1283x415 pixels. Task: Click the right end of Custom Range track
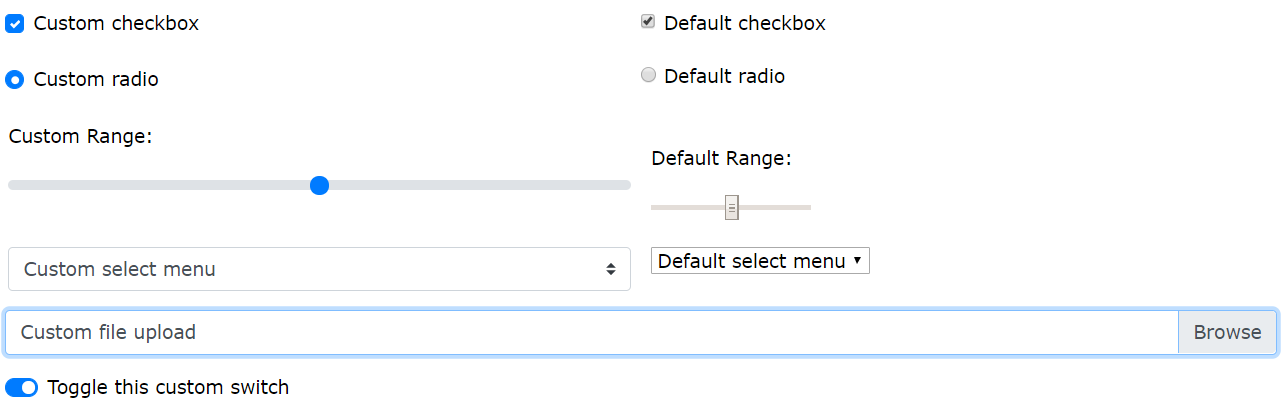tap(626, 185)
